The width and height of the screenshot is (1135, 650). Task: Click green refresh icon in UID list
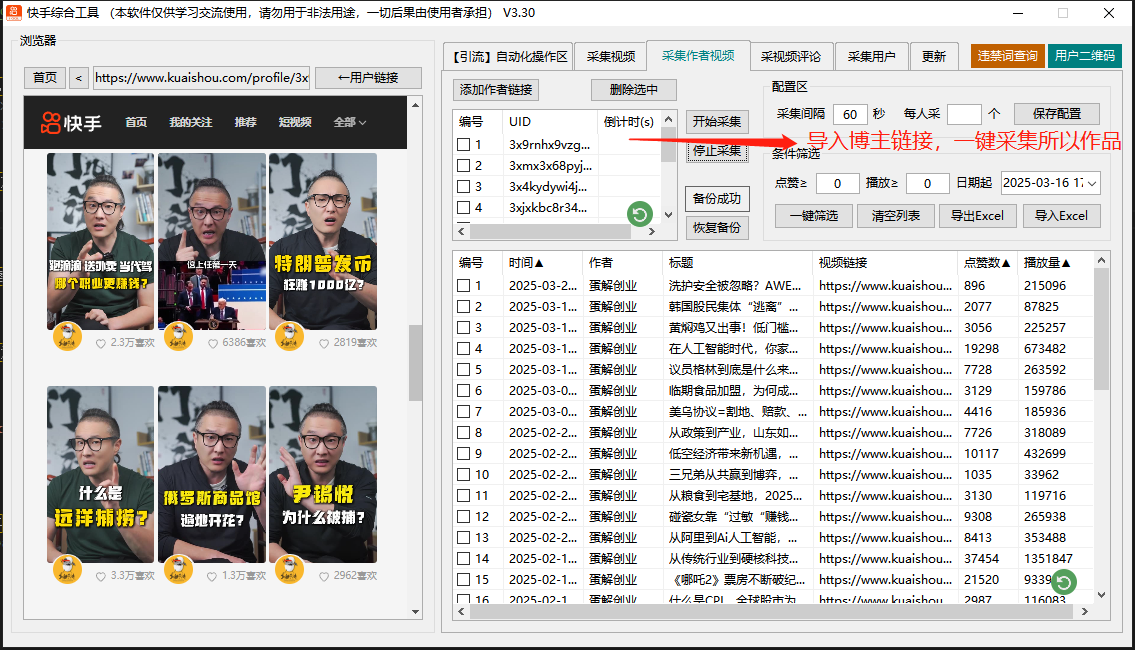(x=639, y=213)
